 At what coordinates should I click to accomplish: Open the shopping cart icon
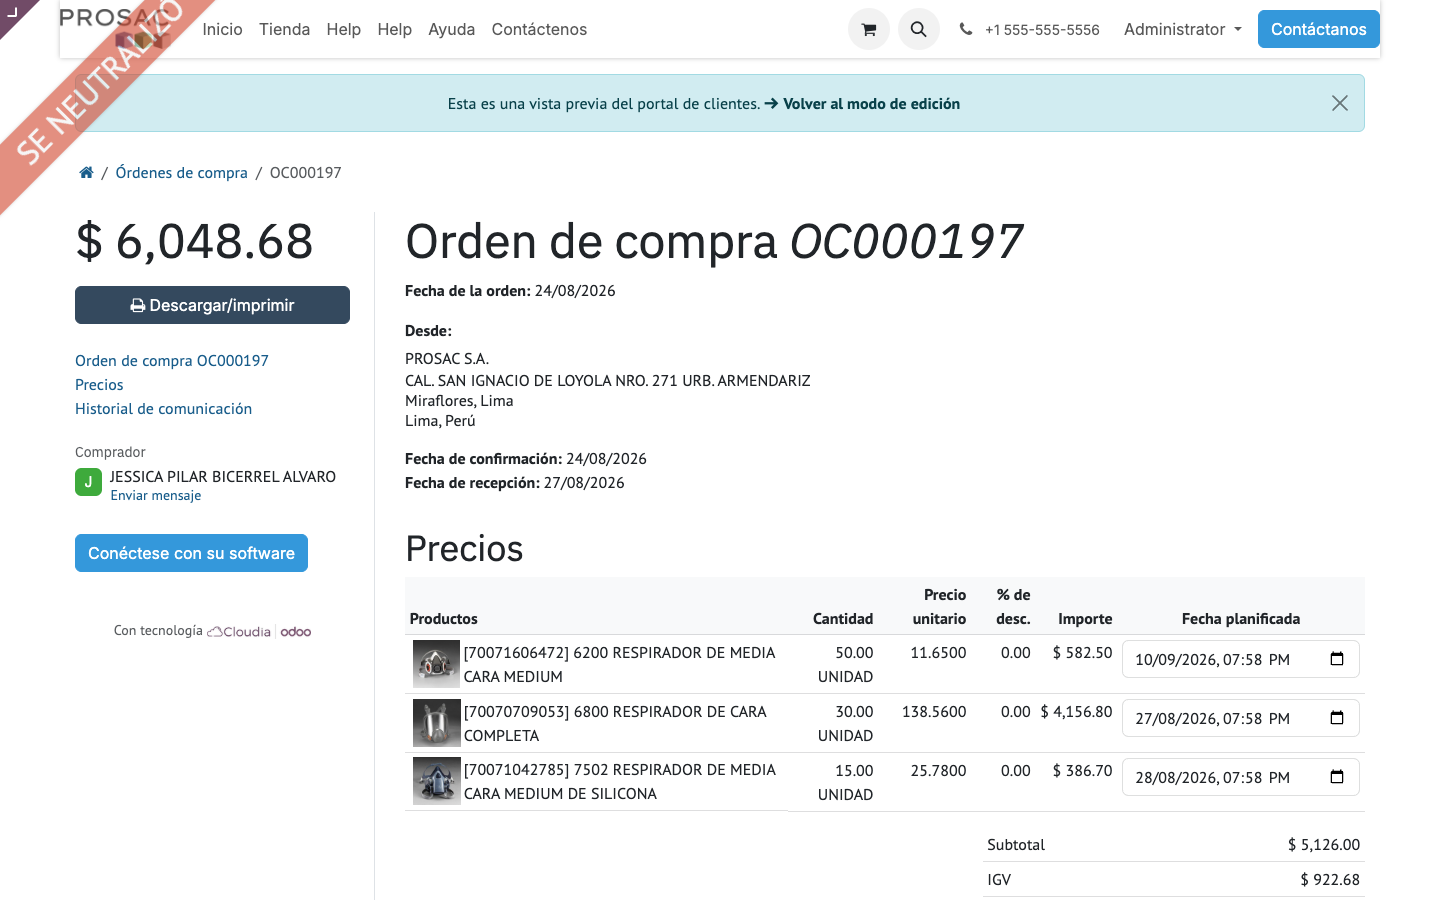tap(869, 29)
